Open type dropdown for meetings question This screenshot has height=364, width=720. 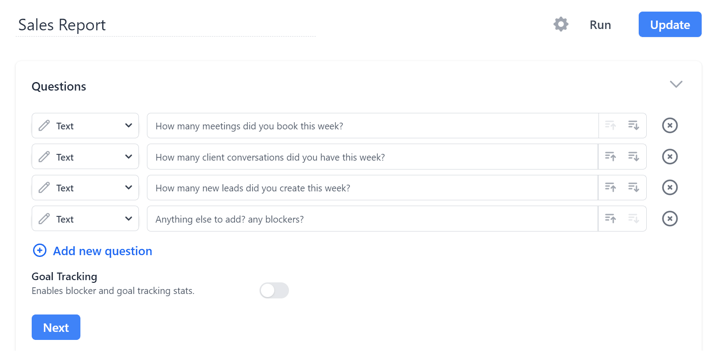85,126
